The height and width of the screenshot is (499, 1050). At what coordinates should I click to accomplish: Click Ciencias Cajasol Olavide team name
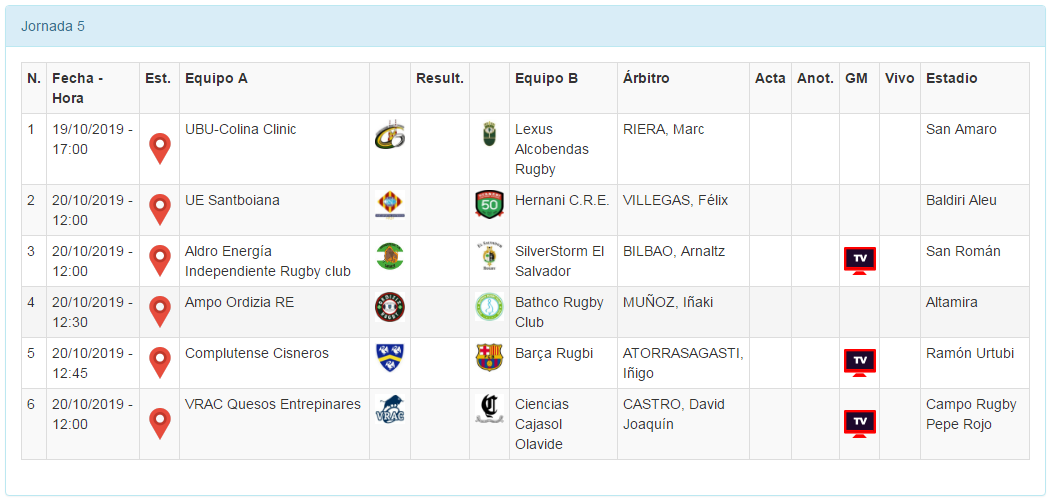click(x=542, y=424)
